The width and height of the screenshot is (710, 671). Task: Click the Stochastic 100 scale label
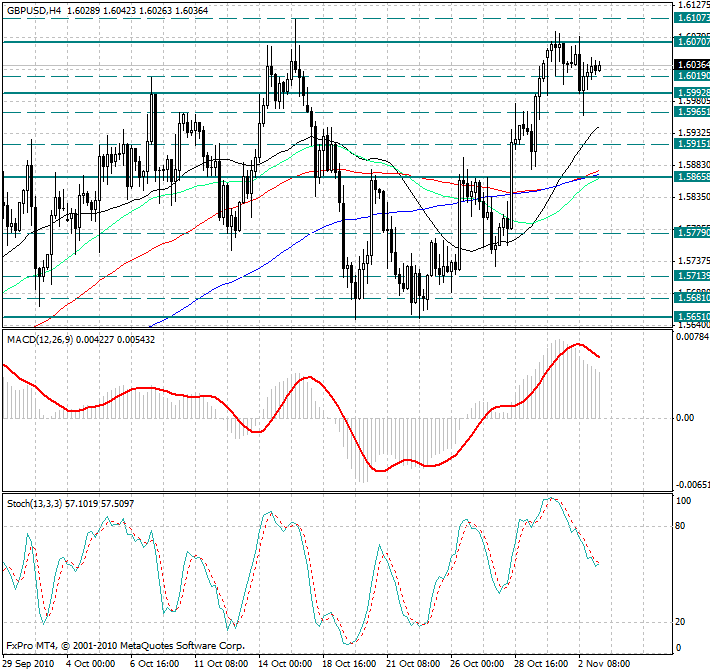[683, 501]
